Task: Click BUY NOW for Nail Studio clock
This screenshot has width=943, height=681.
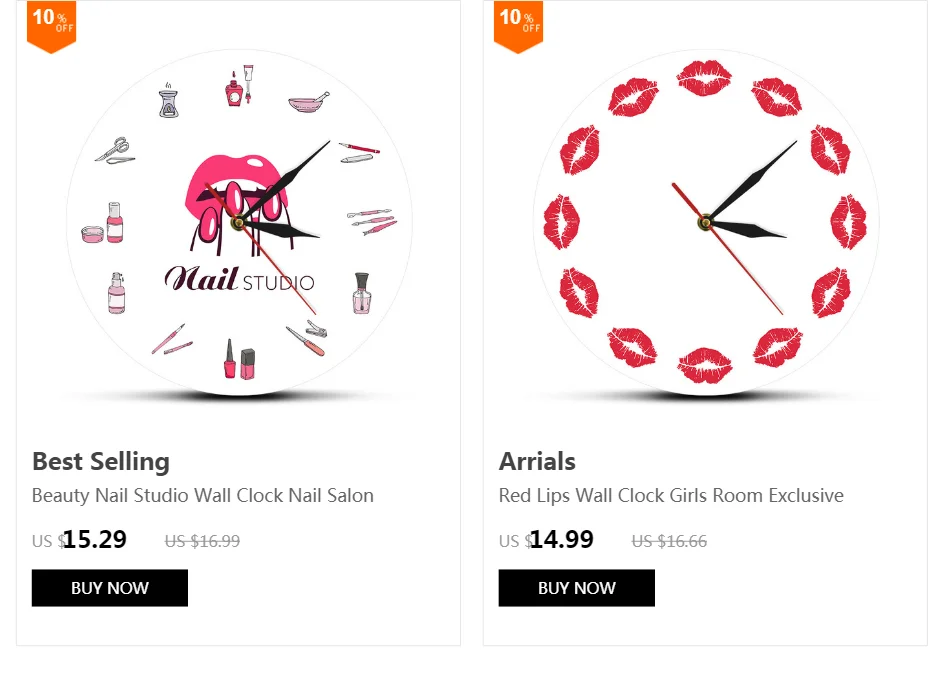Action: click(109, 588)
